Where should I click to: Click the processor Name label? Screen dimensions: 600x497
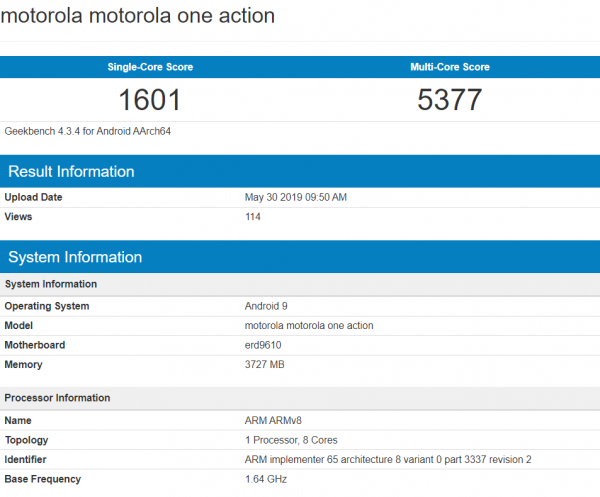(18, 420)
